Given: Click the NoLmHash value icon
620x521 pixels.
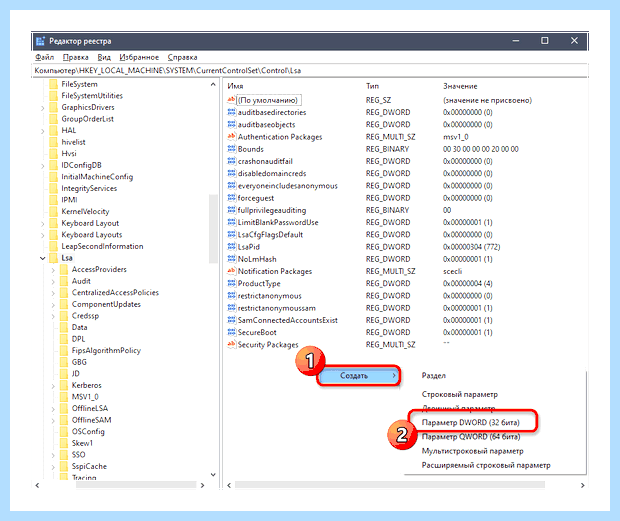Looking at the screenshot, I should [231, 259].
